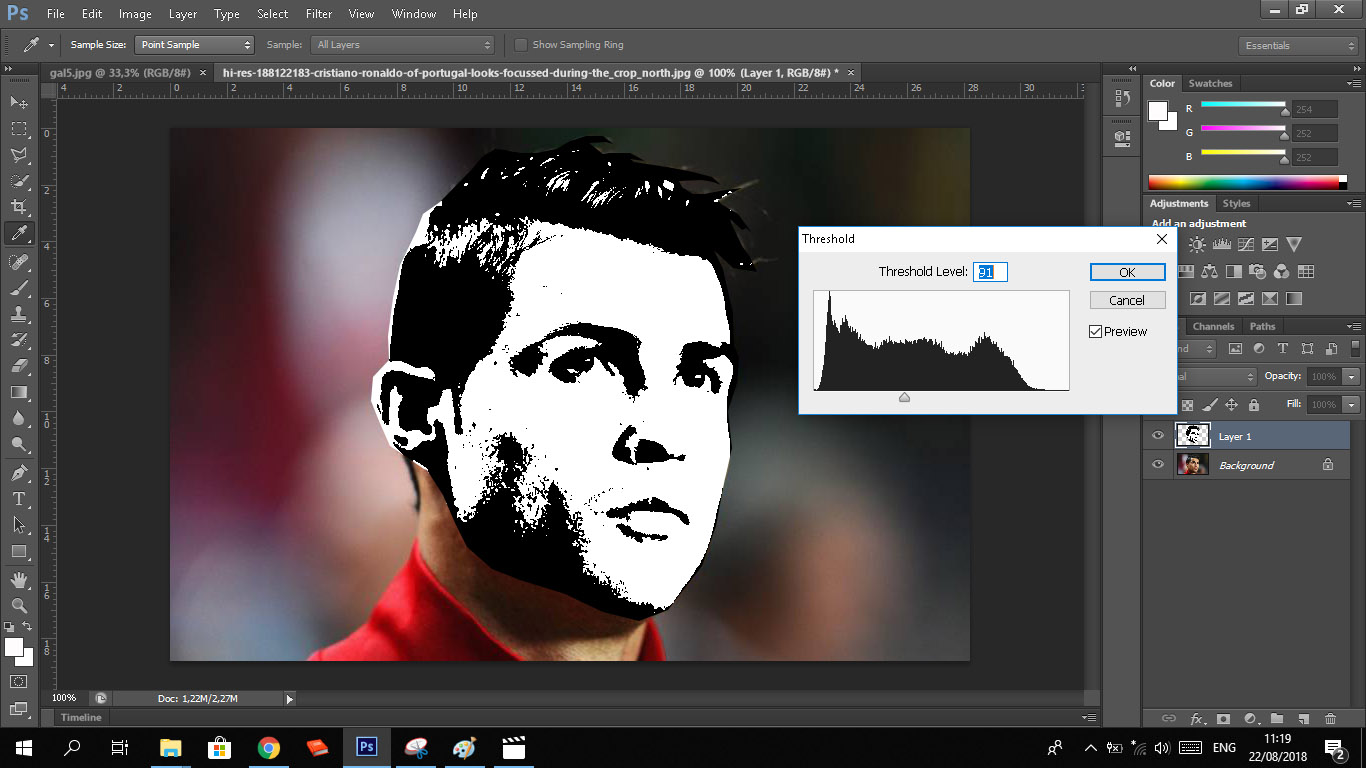The width and height of the screenshot is (1366, 768).
Task: Open the Filter menu
Action: 318,14
